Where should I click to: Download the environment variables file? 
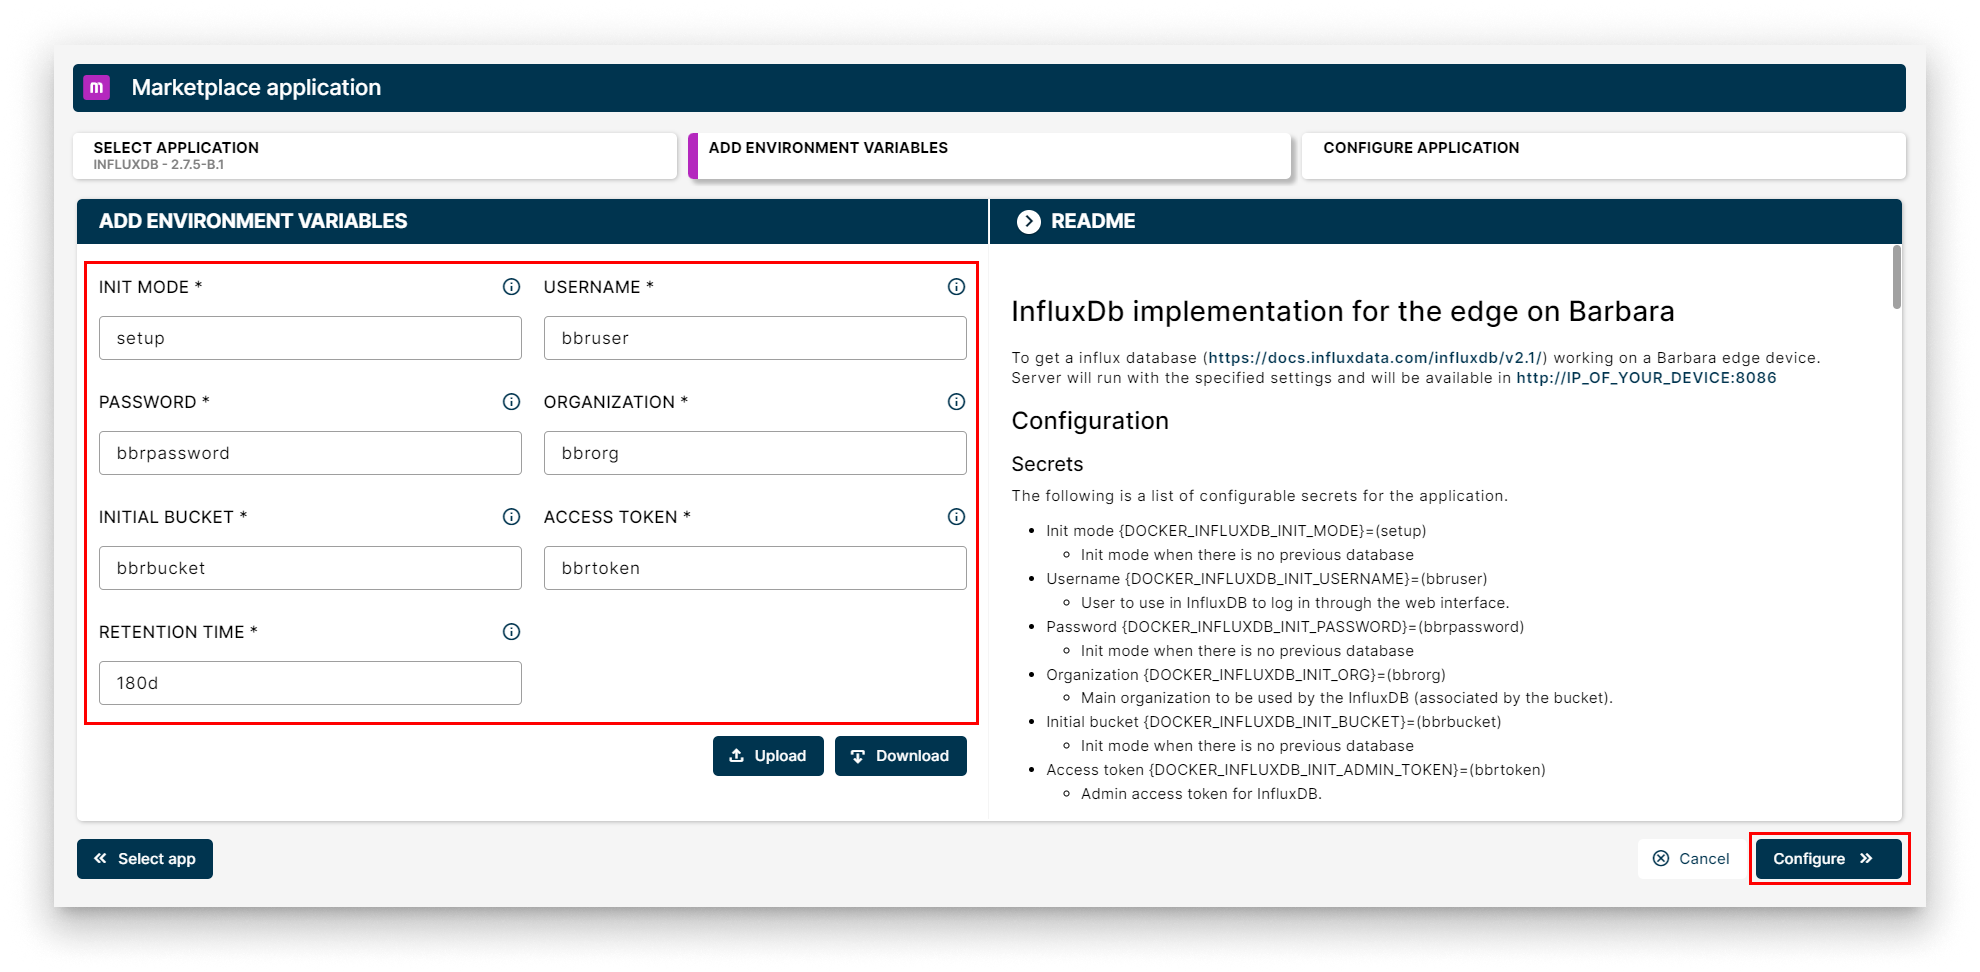tap(900, 756)
